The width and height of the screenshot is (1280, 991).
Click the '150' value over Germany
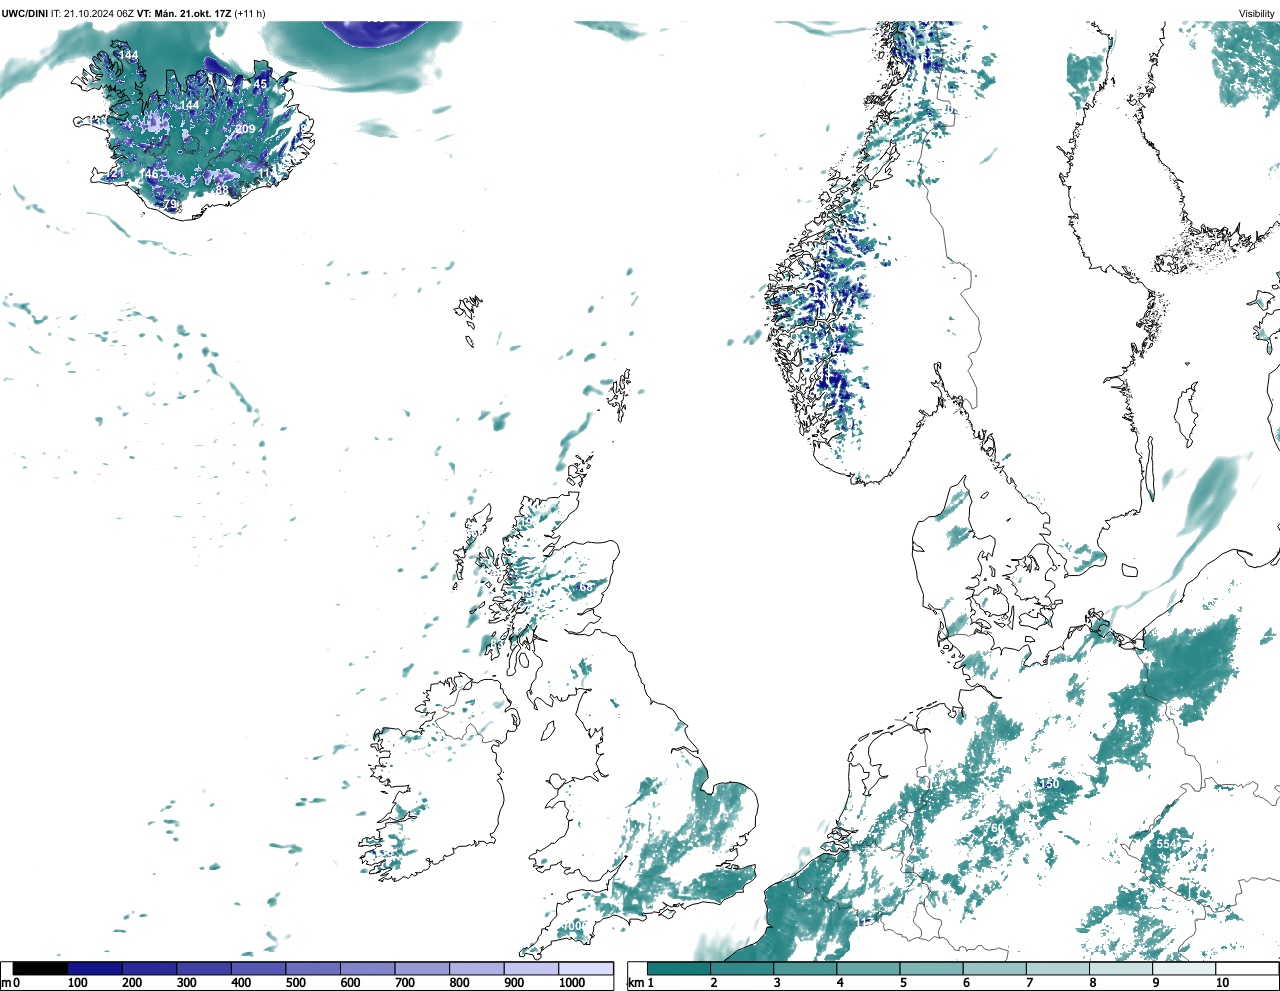[1048, 784]
